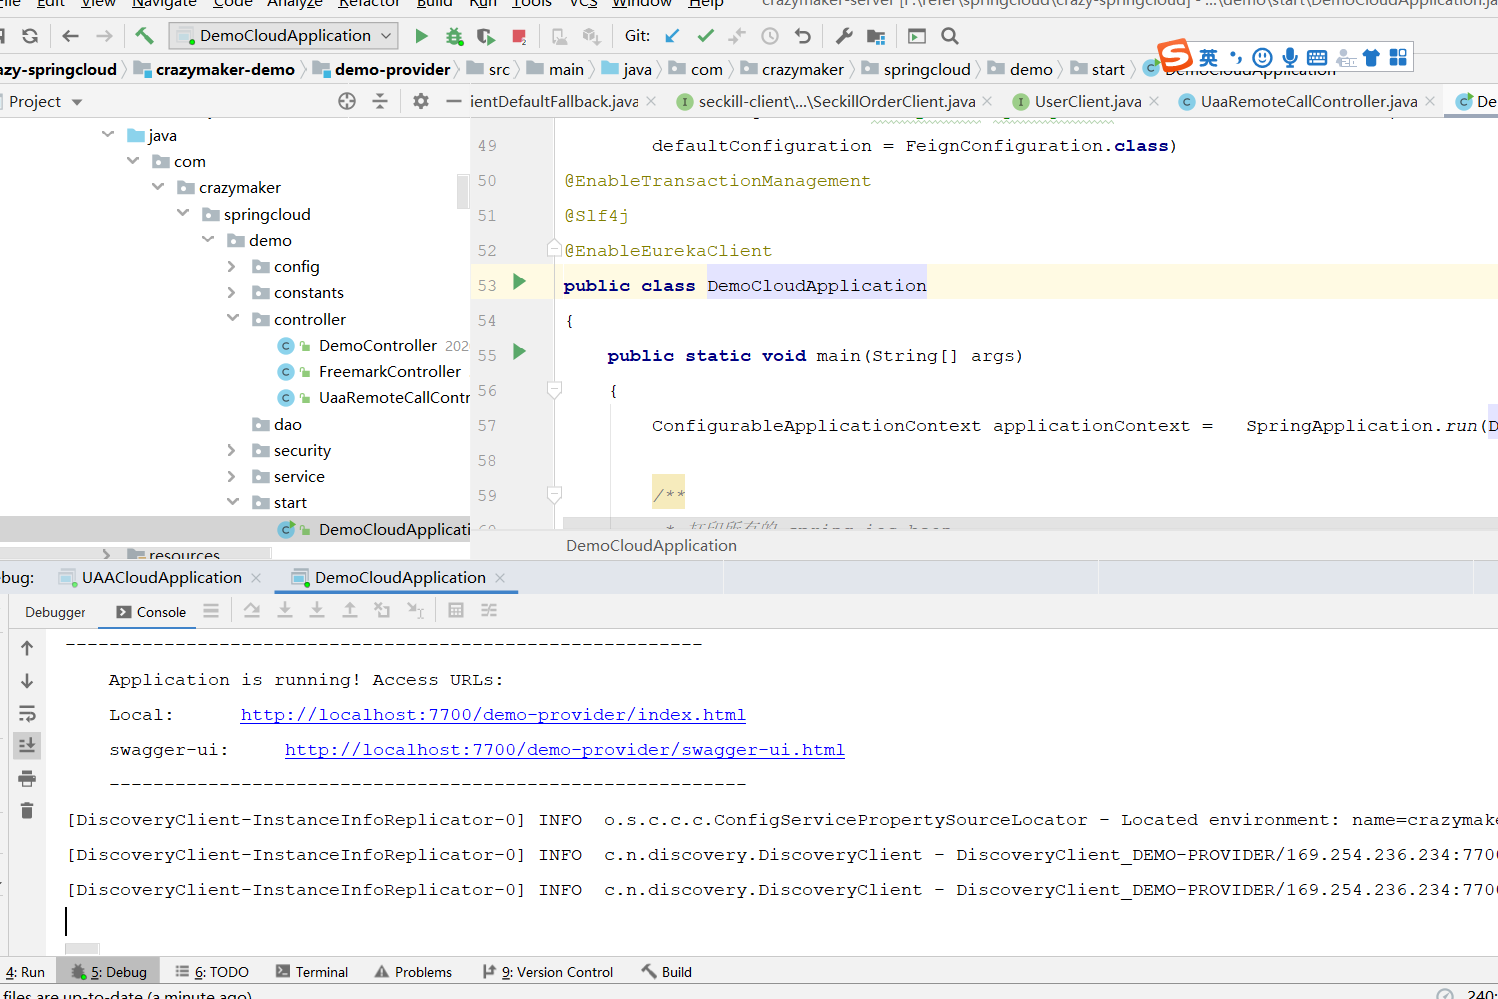Expand the constants package

[x=232, y=292]
